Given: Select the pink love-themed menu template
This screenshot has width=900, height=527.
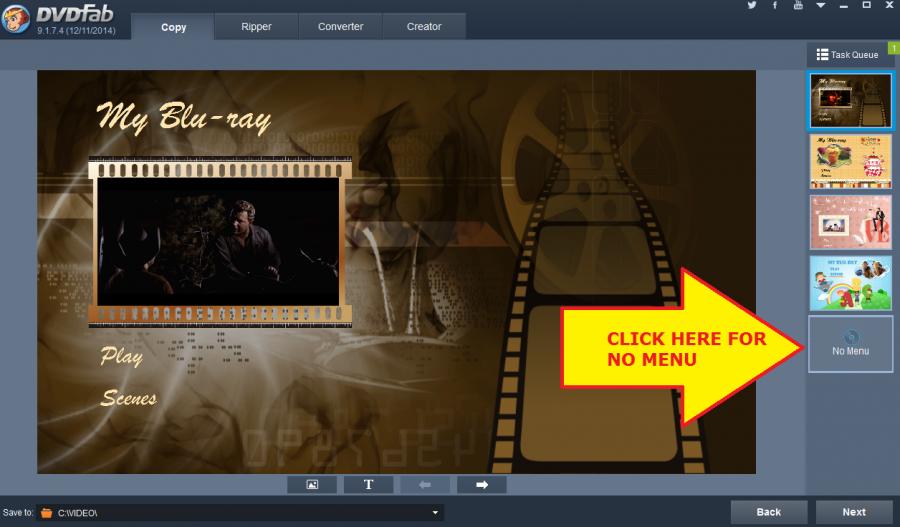Looking at the screenshot, I should (851, 222).
